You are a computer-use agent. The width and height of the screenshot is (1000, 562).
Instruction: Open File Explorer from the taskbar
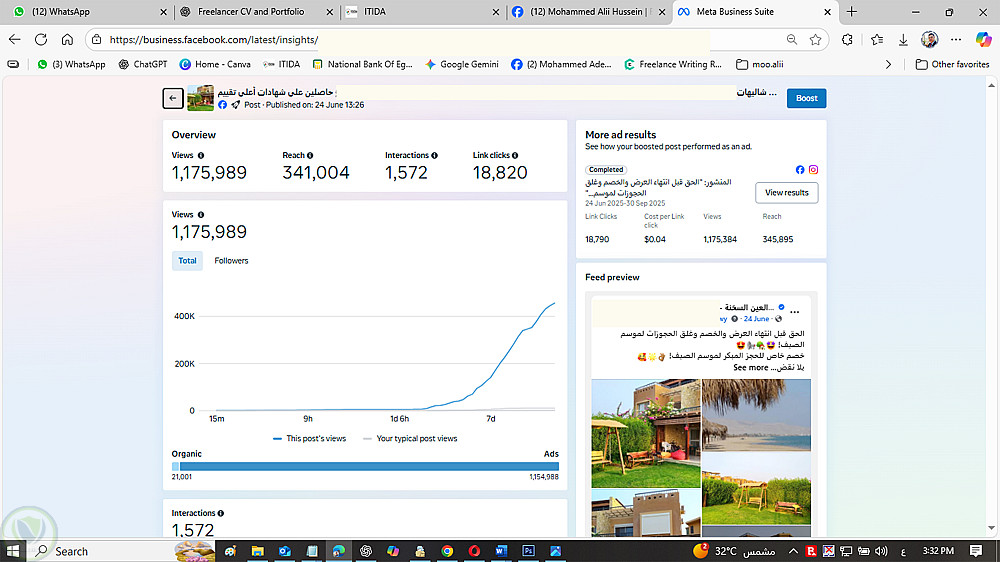tap(258, 551)
